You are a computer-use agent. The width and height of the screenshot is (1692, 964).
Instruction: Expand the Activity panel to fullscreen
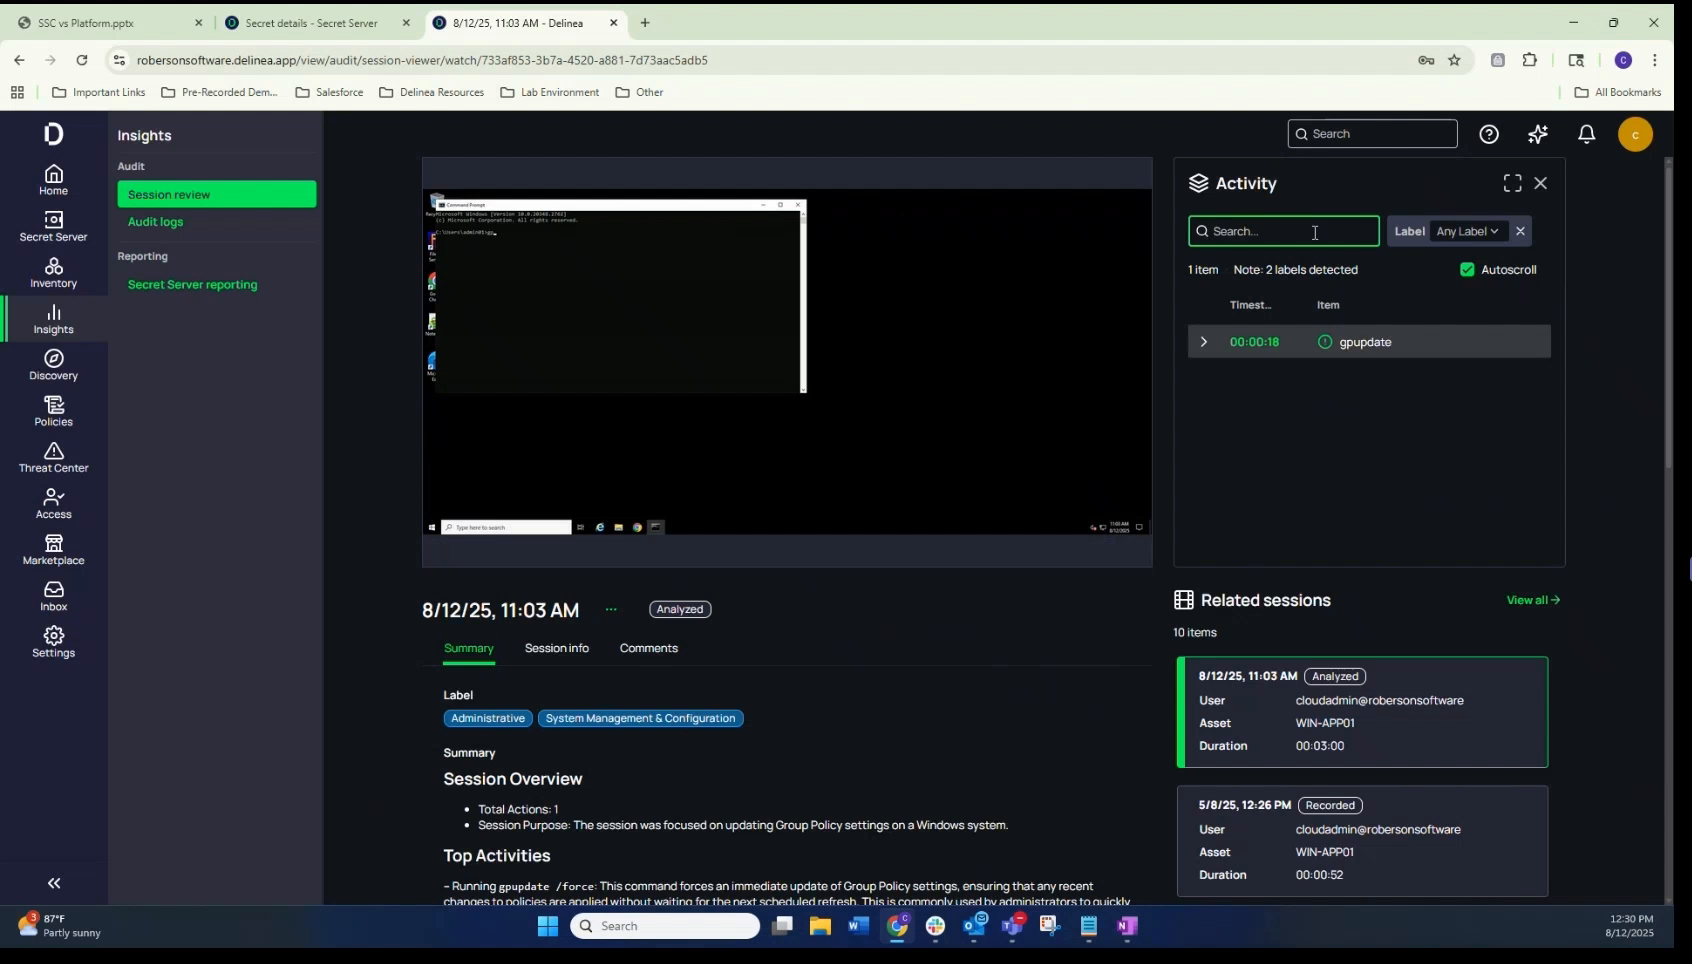(1512, 183)
